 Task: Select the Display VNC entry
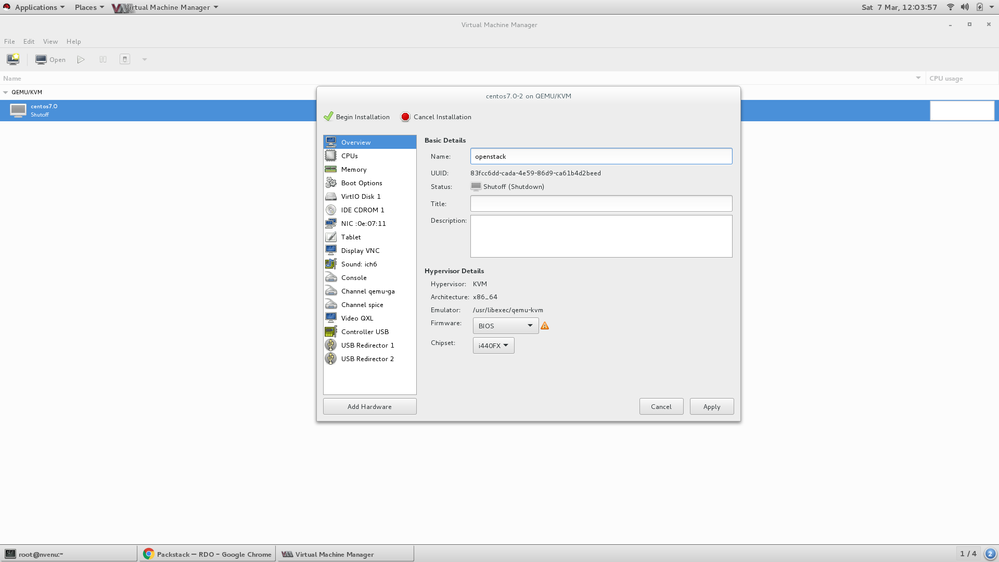tap(360, 251)
